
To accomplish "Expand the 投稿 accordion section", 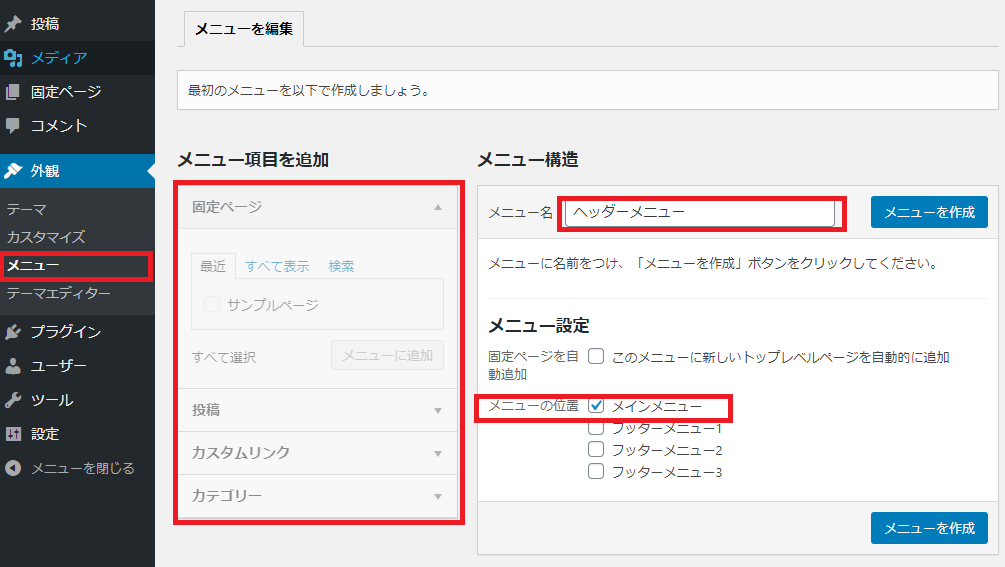I will pos(317,410).
